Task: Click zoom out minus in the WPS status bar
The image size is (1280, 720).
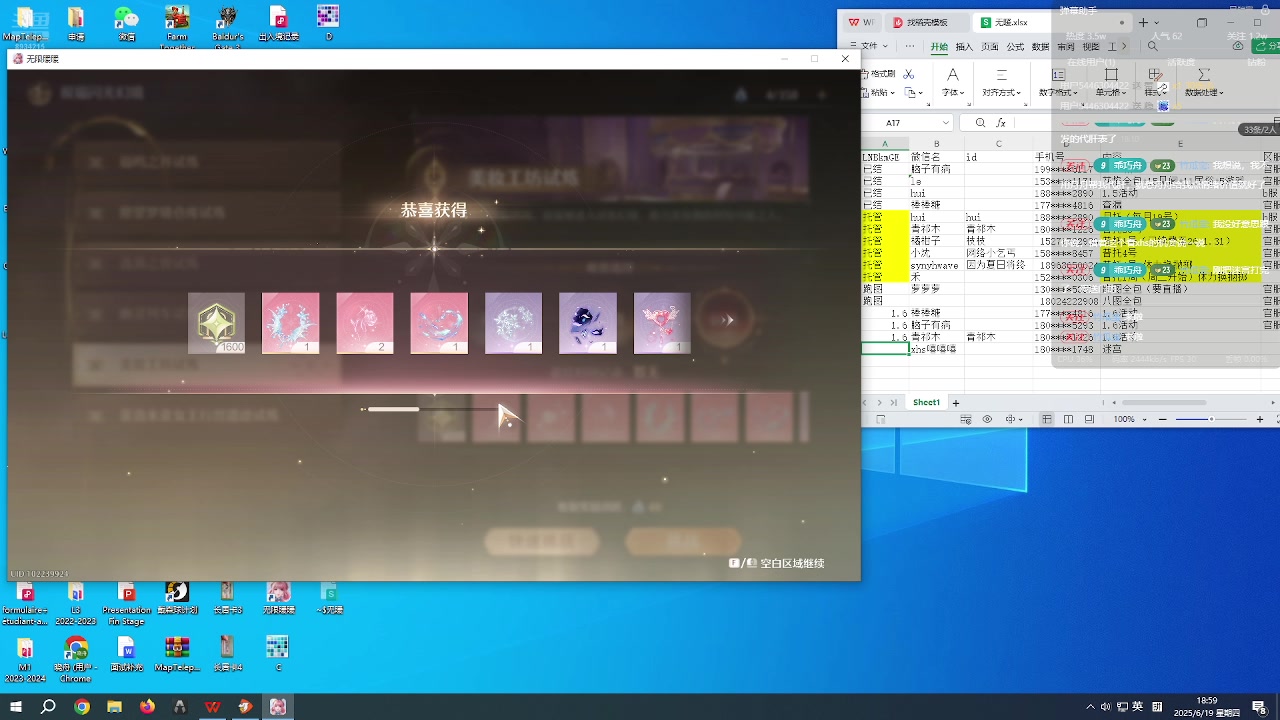Action: pyautogui.click(x=1162, y=419)
